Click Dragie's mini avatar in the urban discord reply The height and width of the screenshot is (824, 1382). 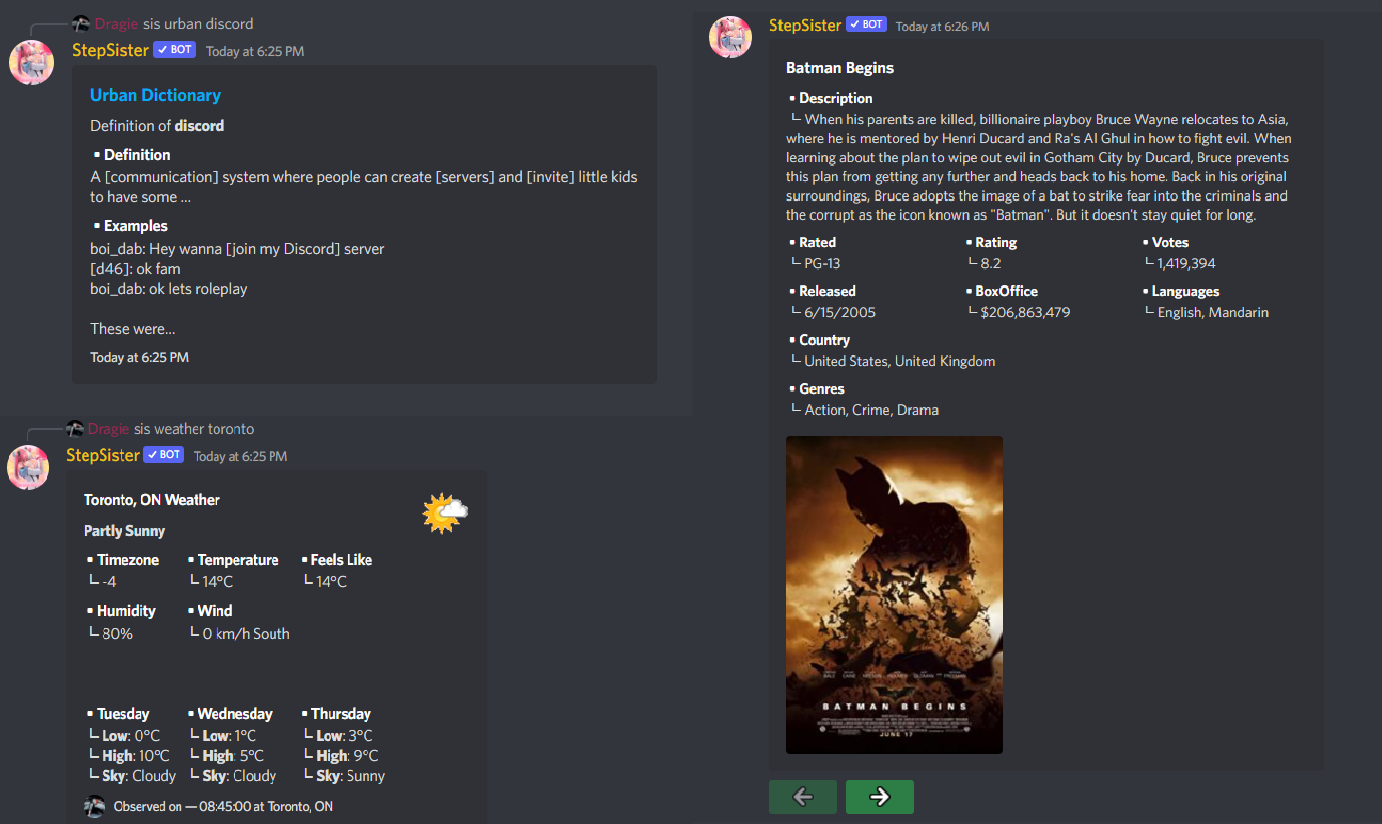pyautogui.click(x=81, y=24)
